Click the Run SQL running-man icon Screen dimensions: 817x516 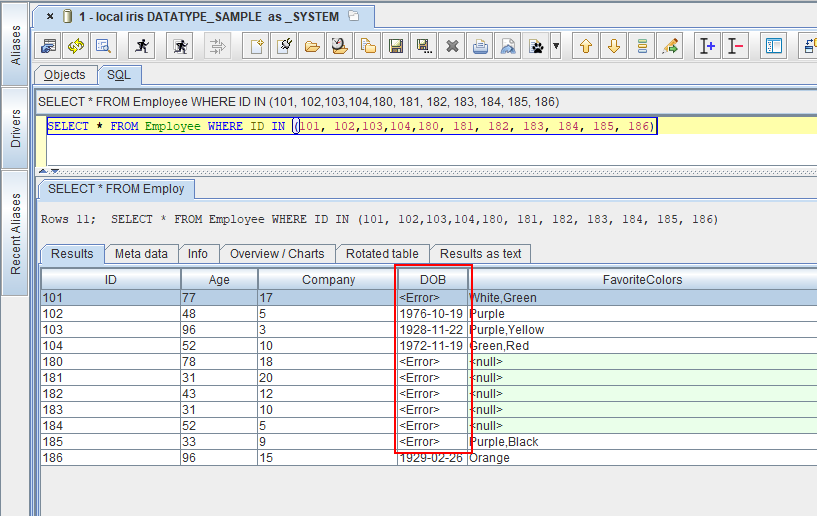(x=143, y=46)
